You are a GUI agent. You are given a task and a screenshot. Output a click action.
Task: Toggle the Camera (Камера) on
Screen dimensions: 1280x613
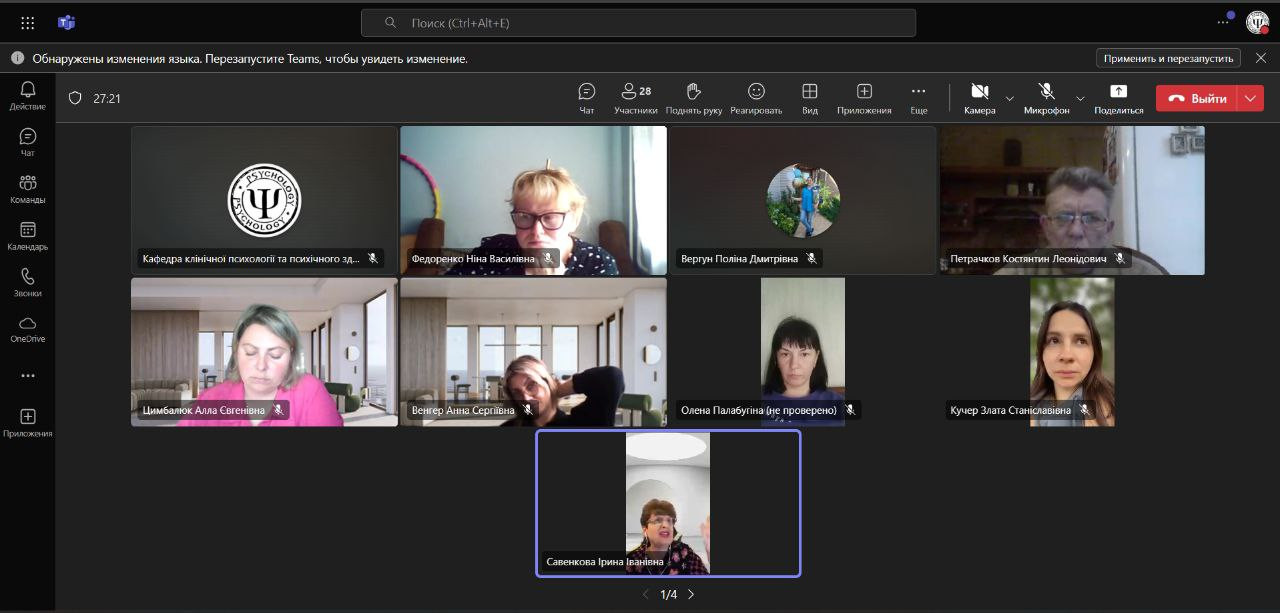(980, 98)
